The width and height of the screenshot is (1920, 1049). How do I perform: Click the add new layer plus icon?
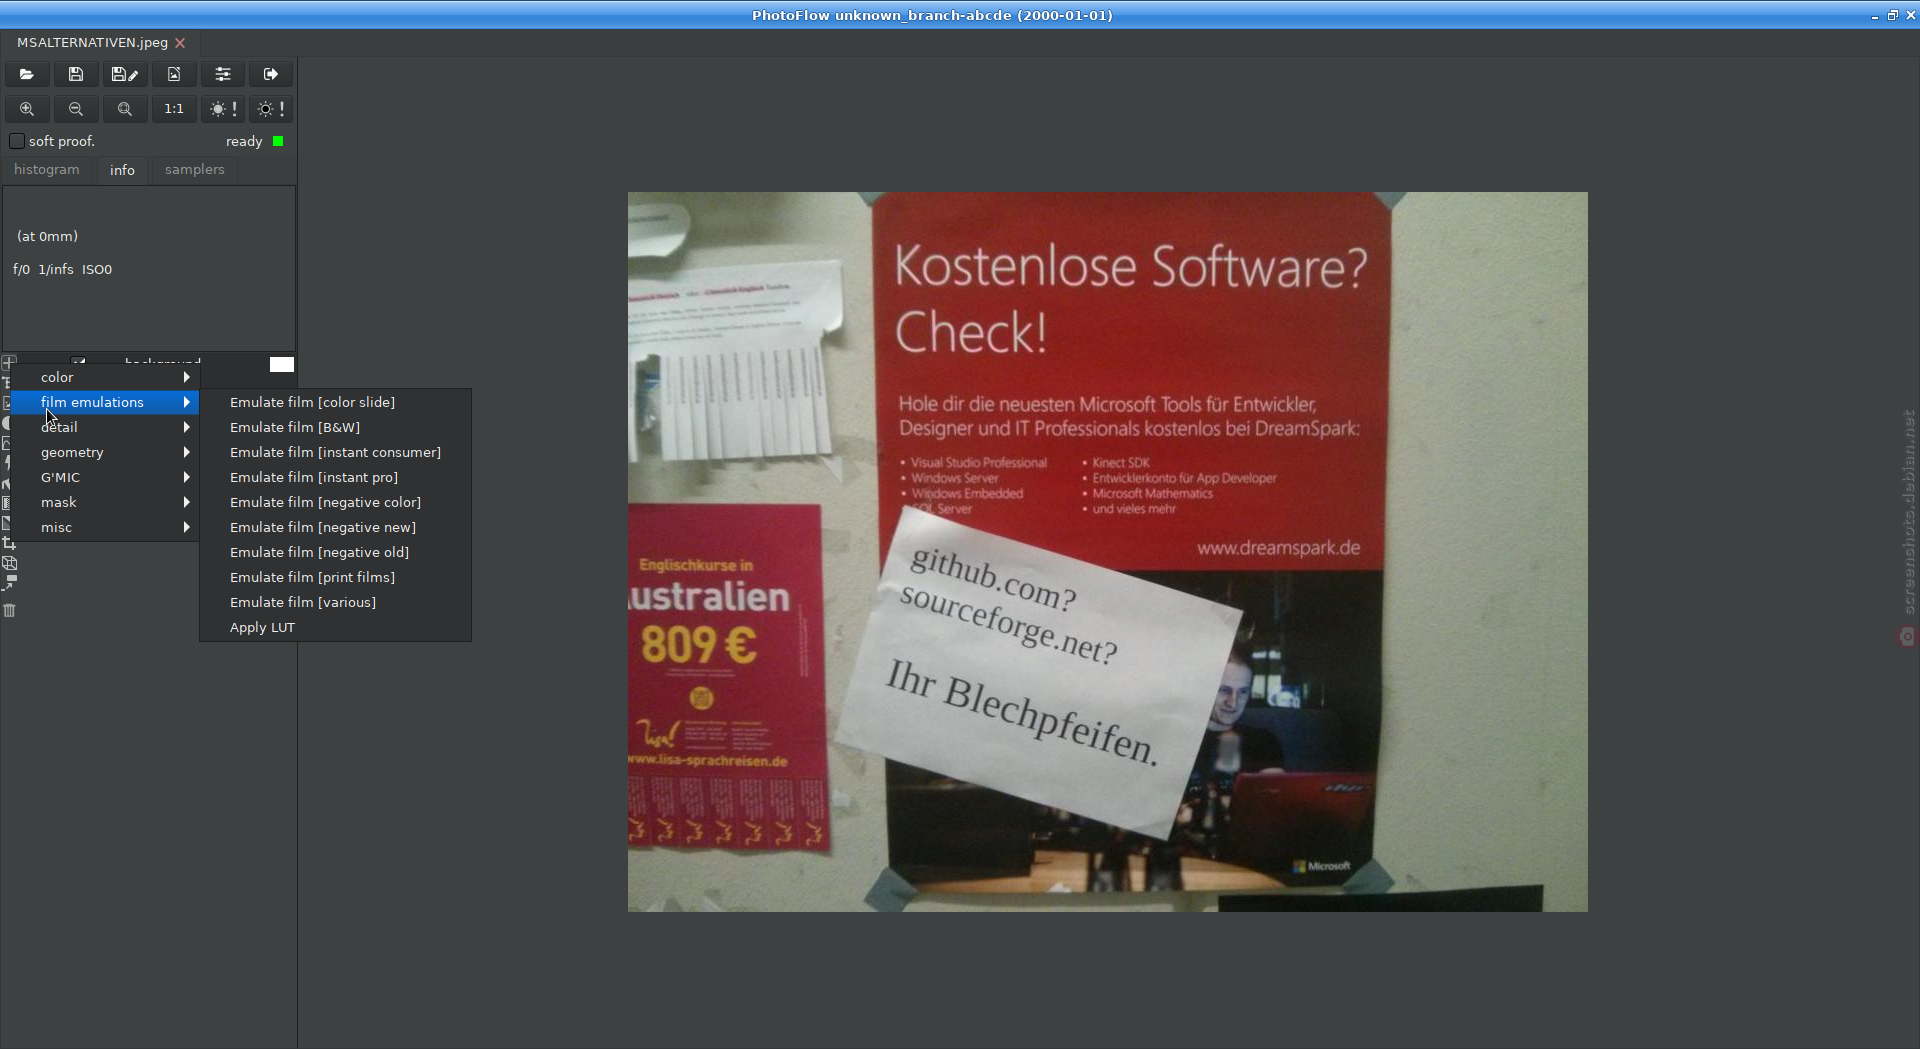tap(9, 362)
